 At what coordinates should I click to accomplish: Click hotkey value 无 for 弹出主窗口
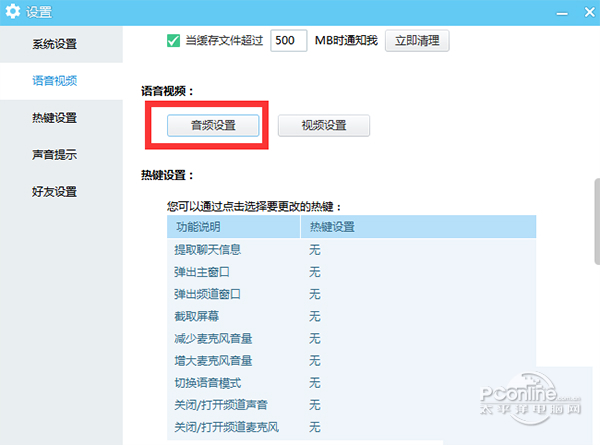click(x=315, y=272)
